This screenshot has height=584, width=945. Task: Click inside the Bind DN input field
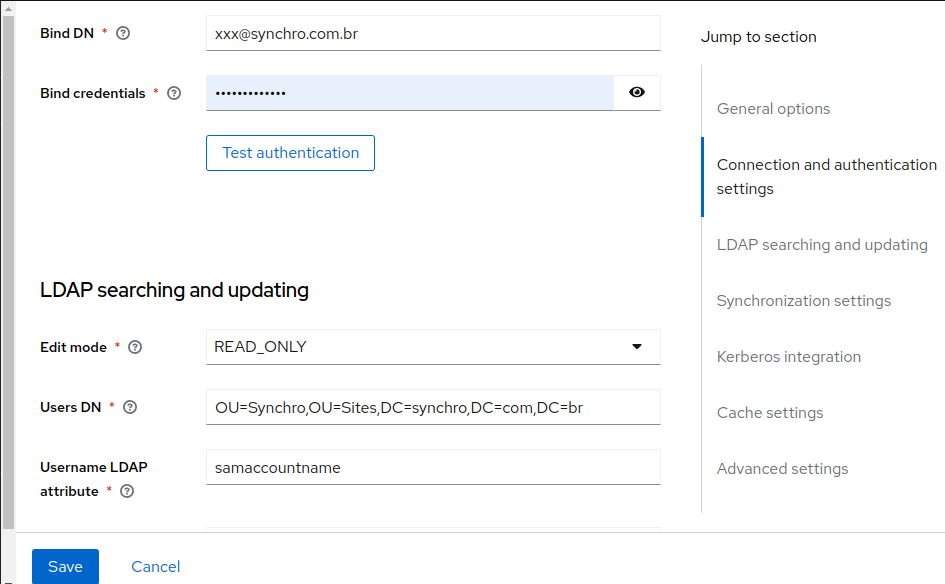[x=432, y=33]
